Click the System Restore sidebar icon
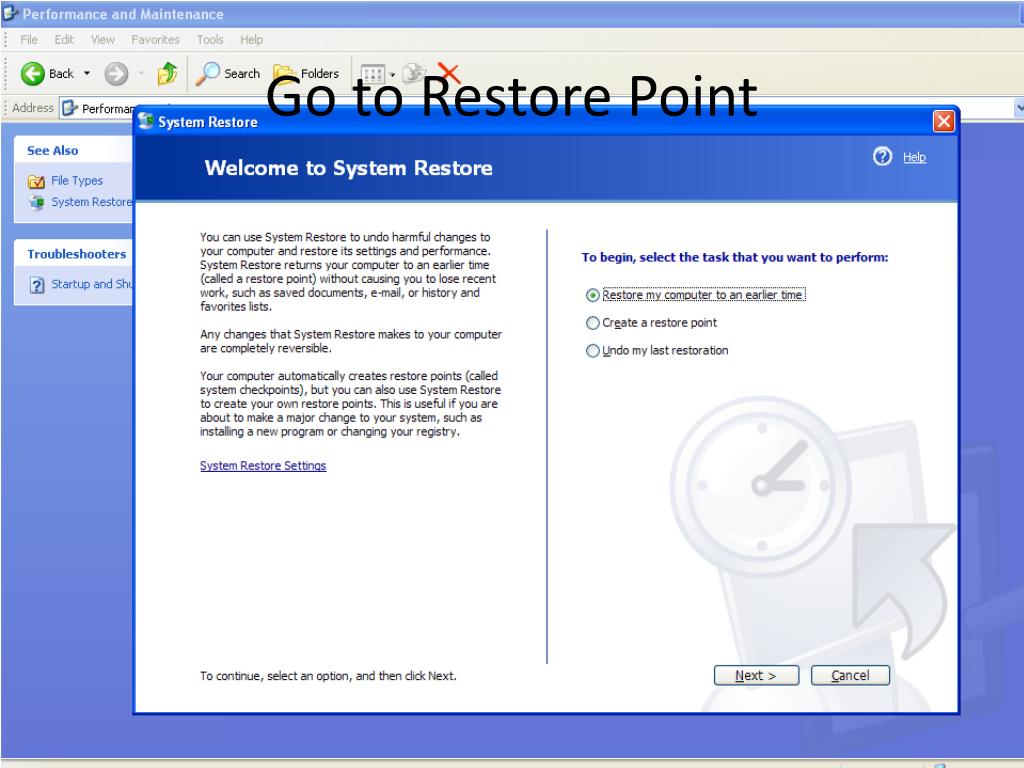This screenshot has width=1024, height=768. tap(36, 203)
